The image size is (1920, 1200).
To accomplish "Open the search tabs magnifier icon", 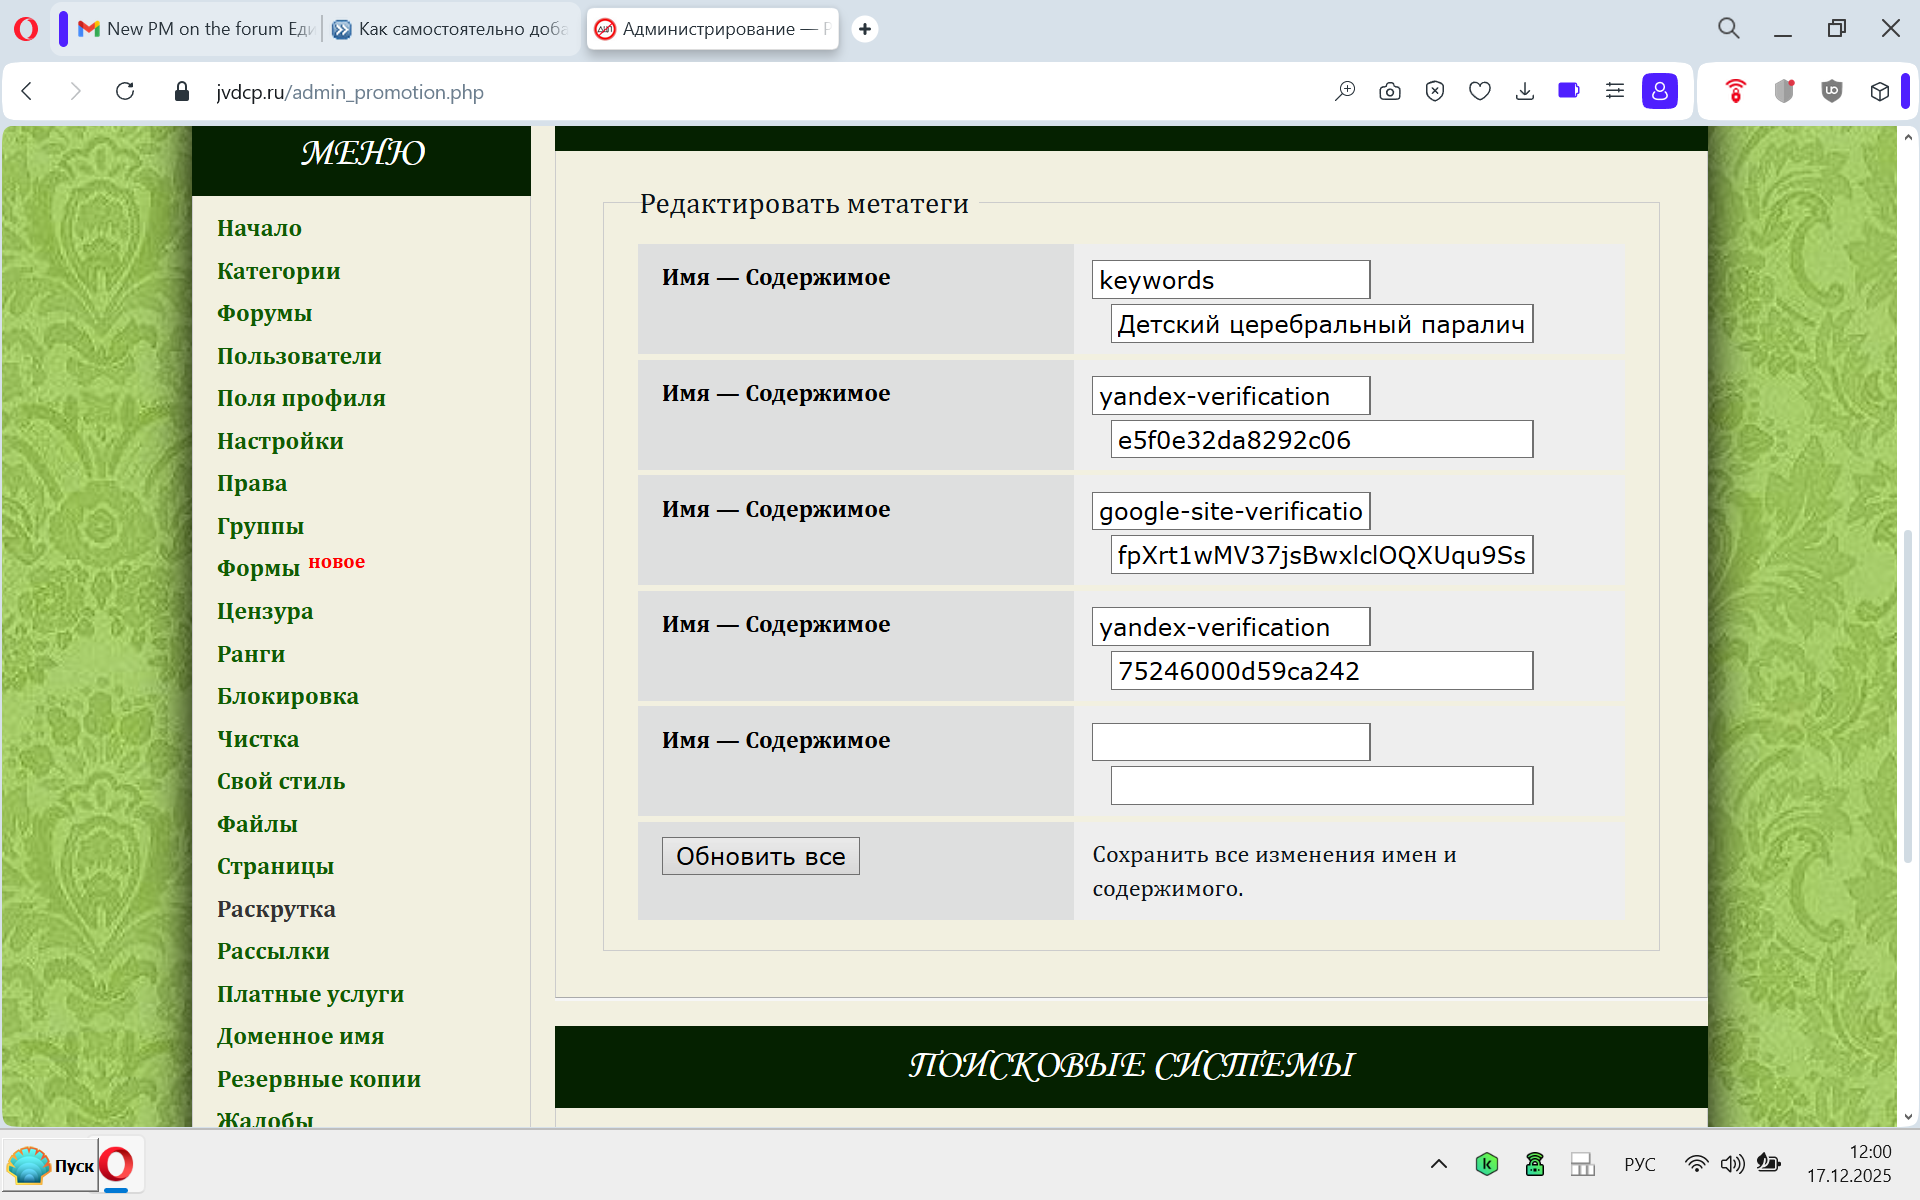I will tap(1728, 29).
